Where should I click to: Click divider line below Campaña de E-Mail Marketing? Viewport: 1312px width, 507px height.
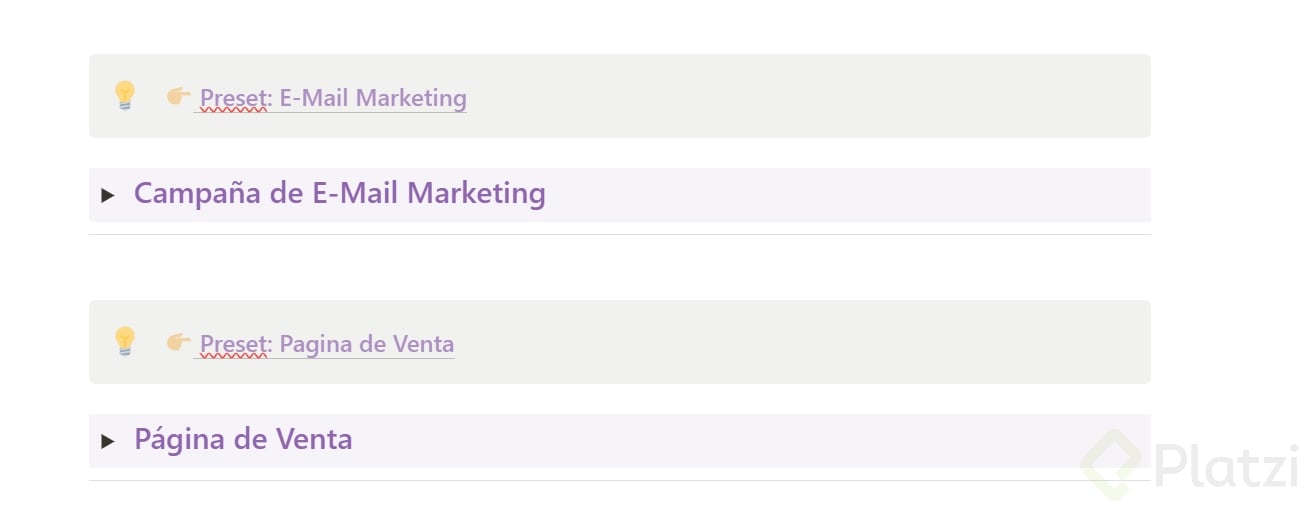[x=620, y=235]
